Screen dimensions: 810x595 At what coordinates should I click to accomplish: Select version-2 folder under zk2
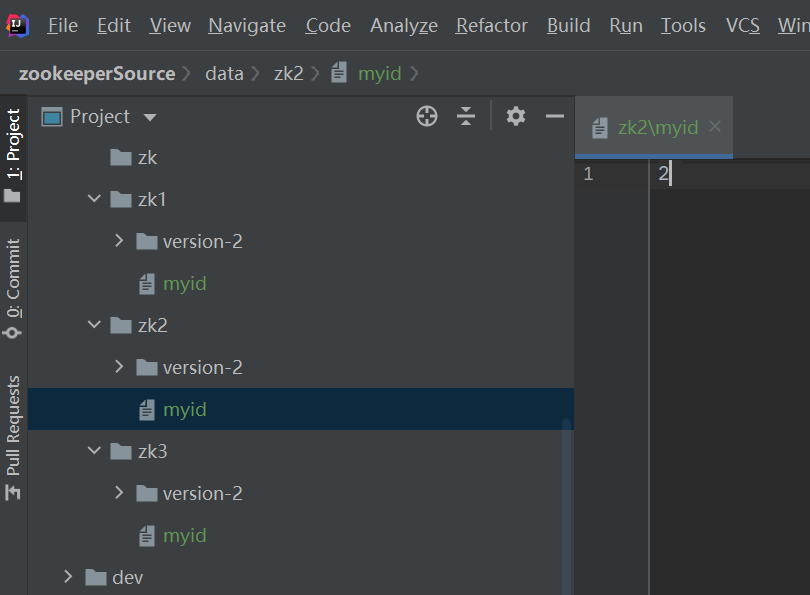(202, 367)
